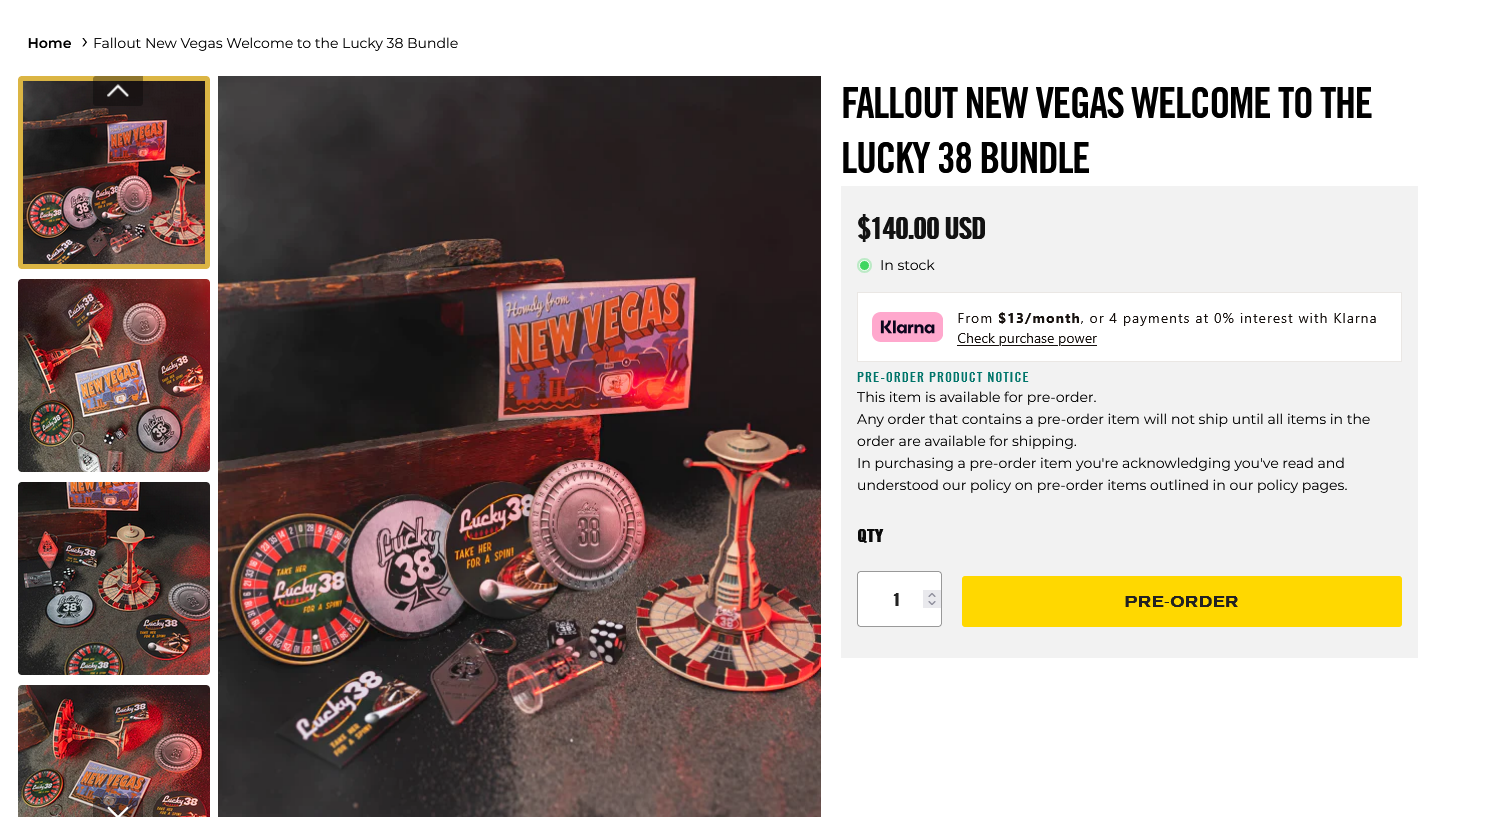Click the yellow PRE-ORDER button
The height and width of the screenshot is (817, 1488).
click(x=1181, y=601)
